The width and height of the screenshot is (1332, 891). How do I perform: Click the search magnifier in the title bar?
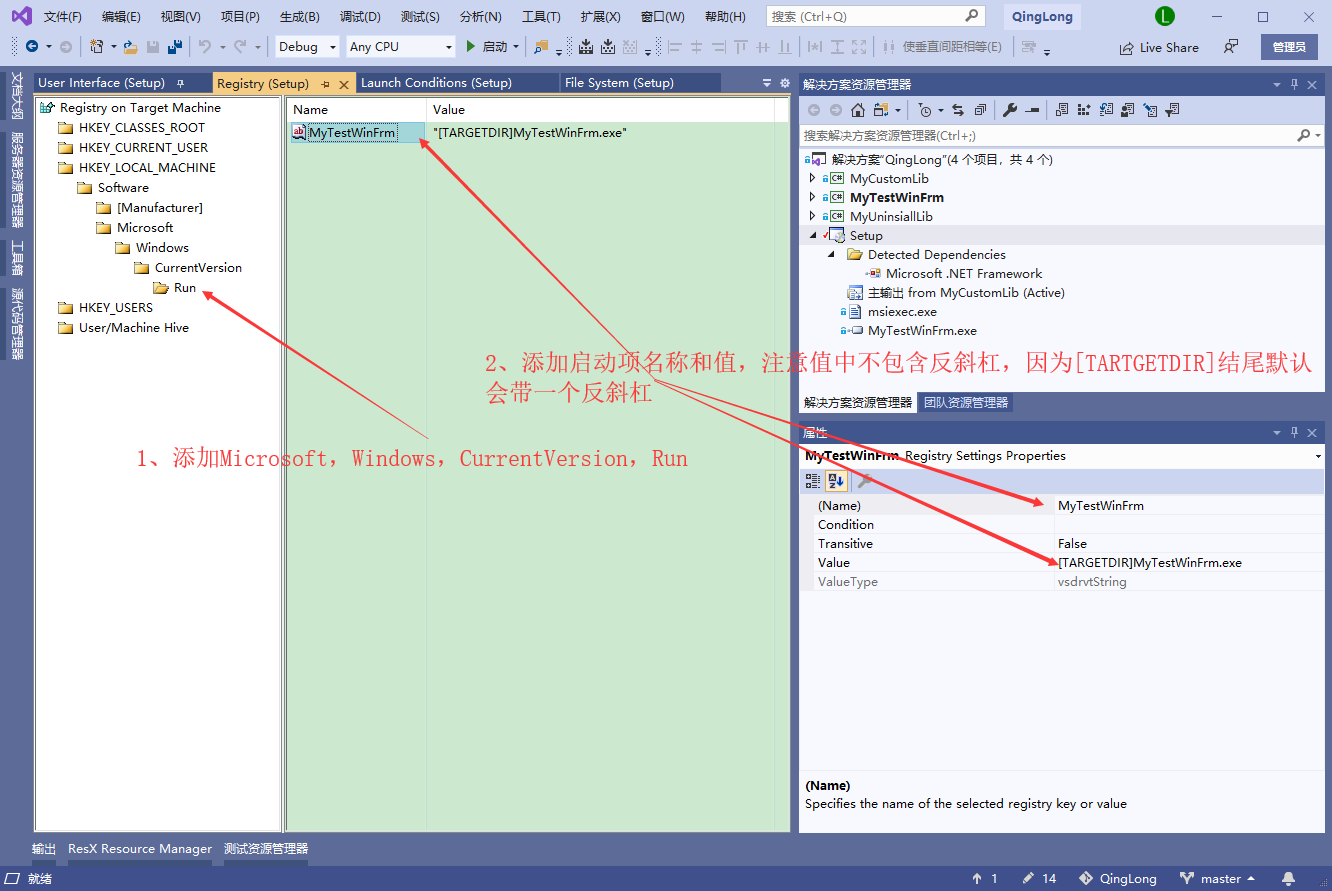[x=971, y=16]
